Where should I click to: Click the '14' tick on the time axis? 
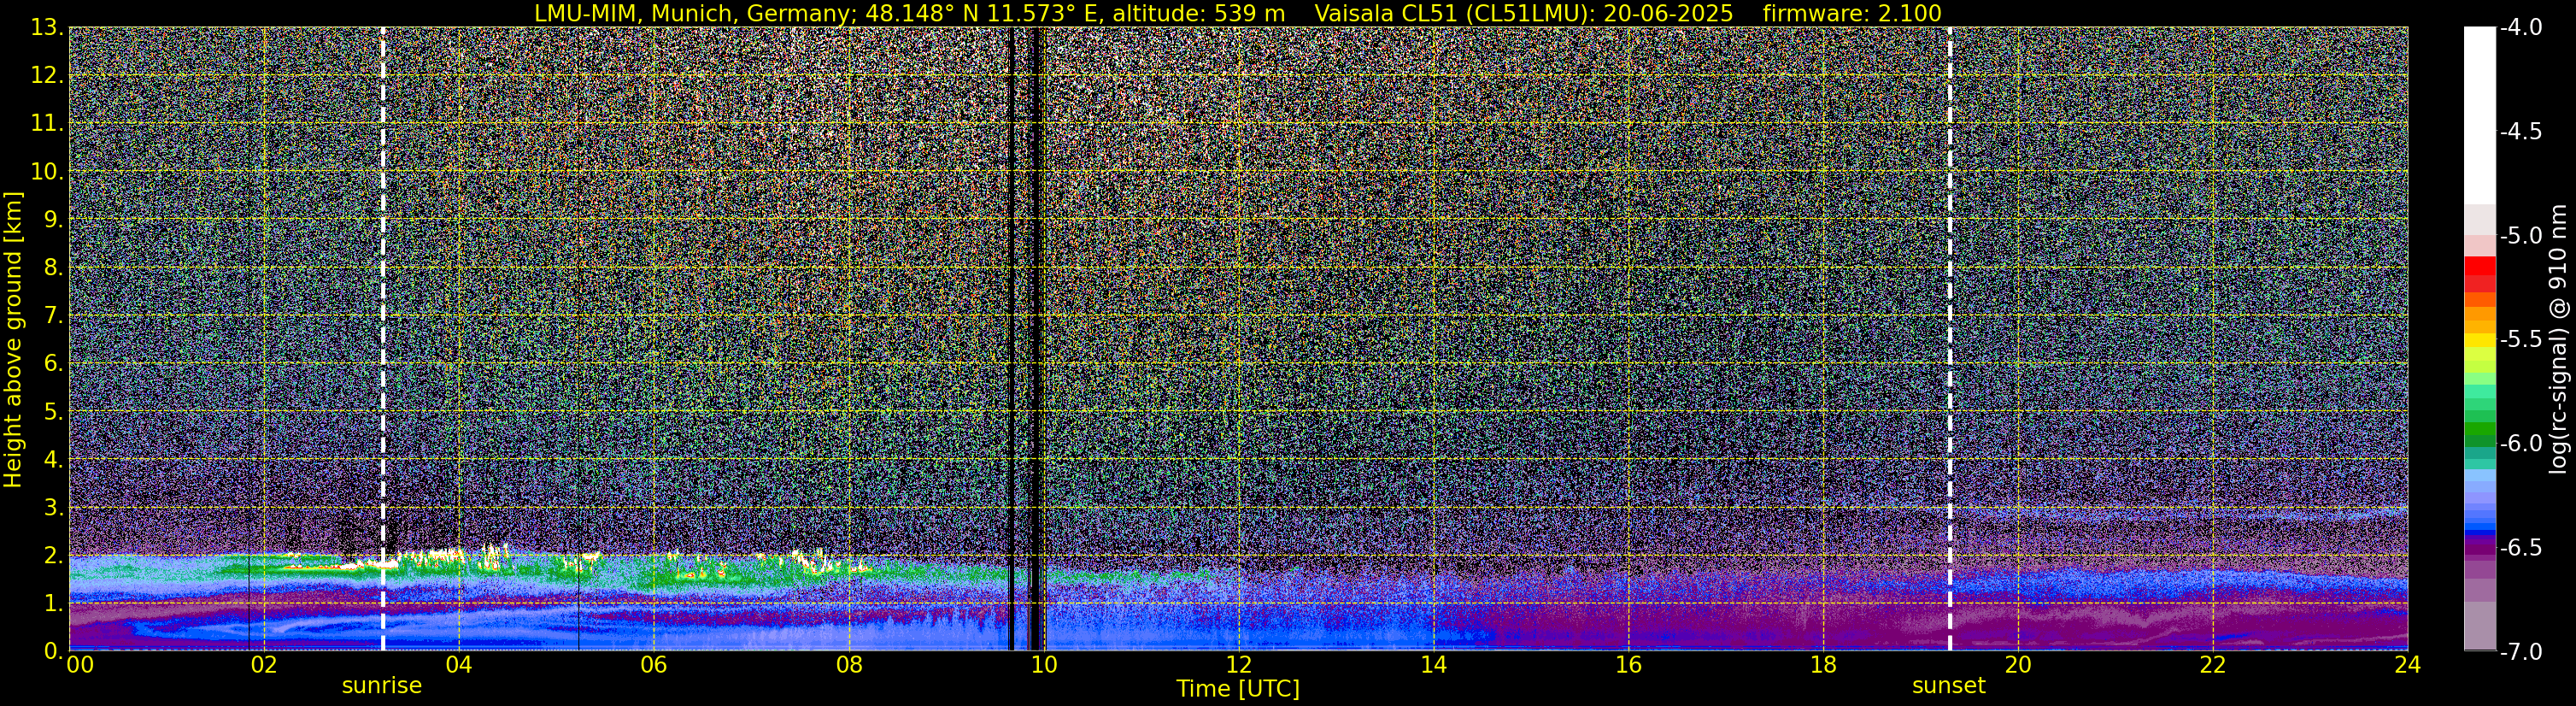1433,665
